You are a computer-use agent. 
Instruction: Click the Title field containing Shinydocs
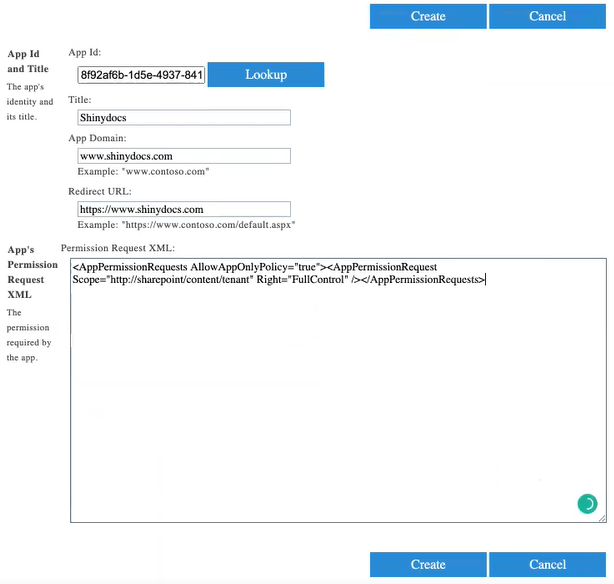point(183,118)
